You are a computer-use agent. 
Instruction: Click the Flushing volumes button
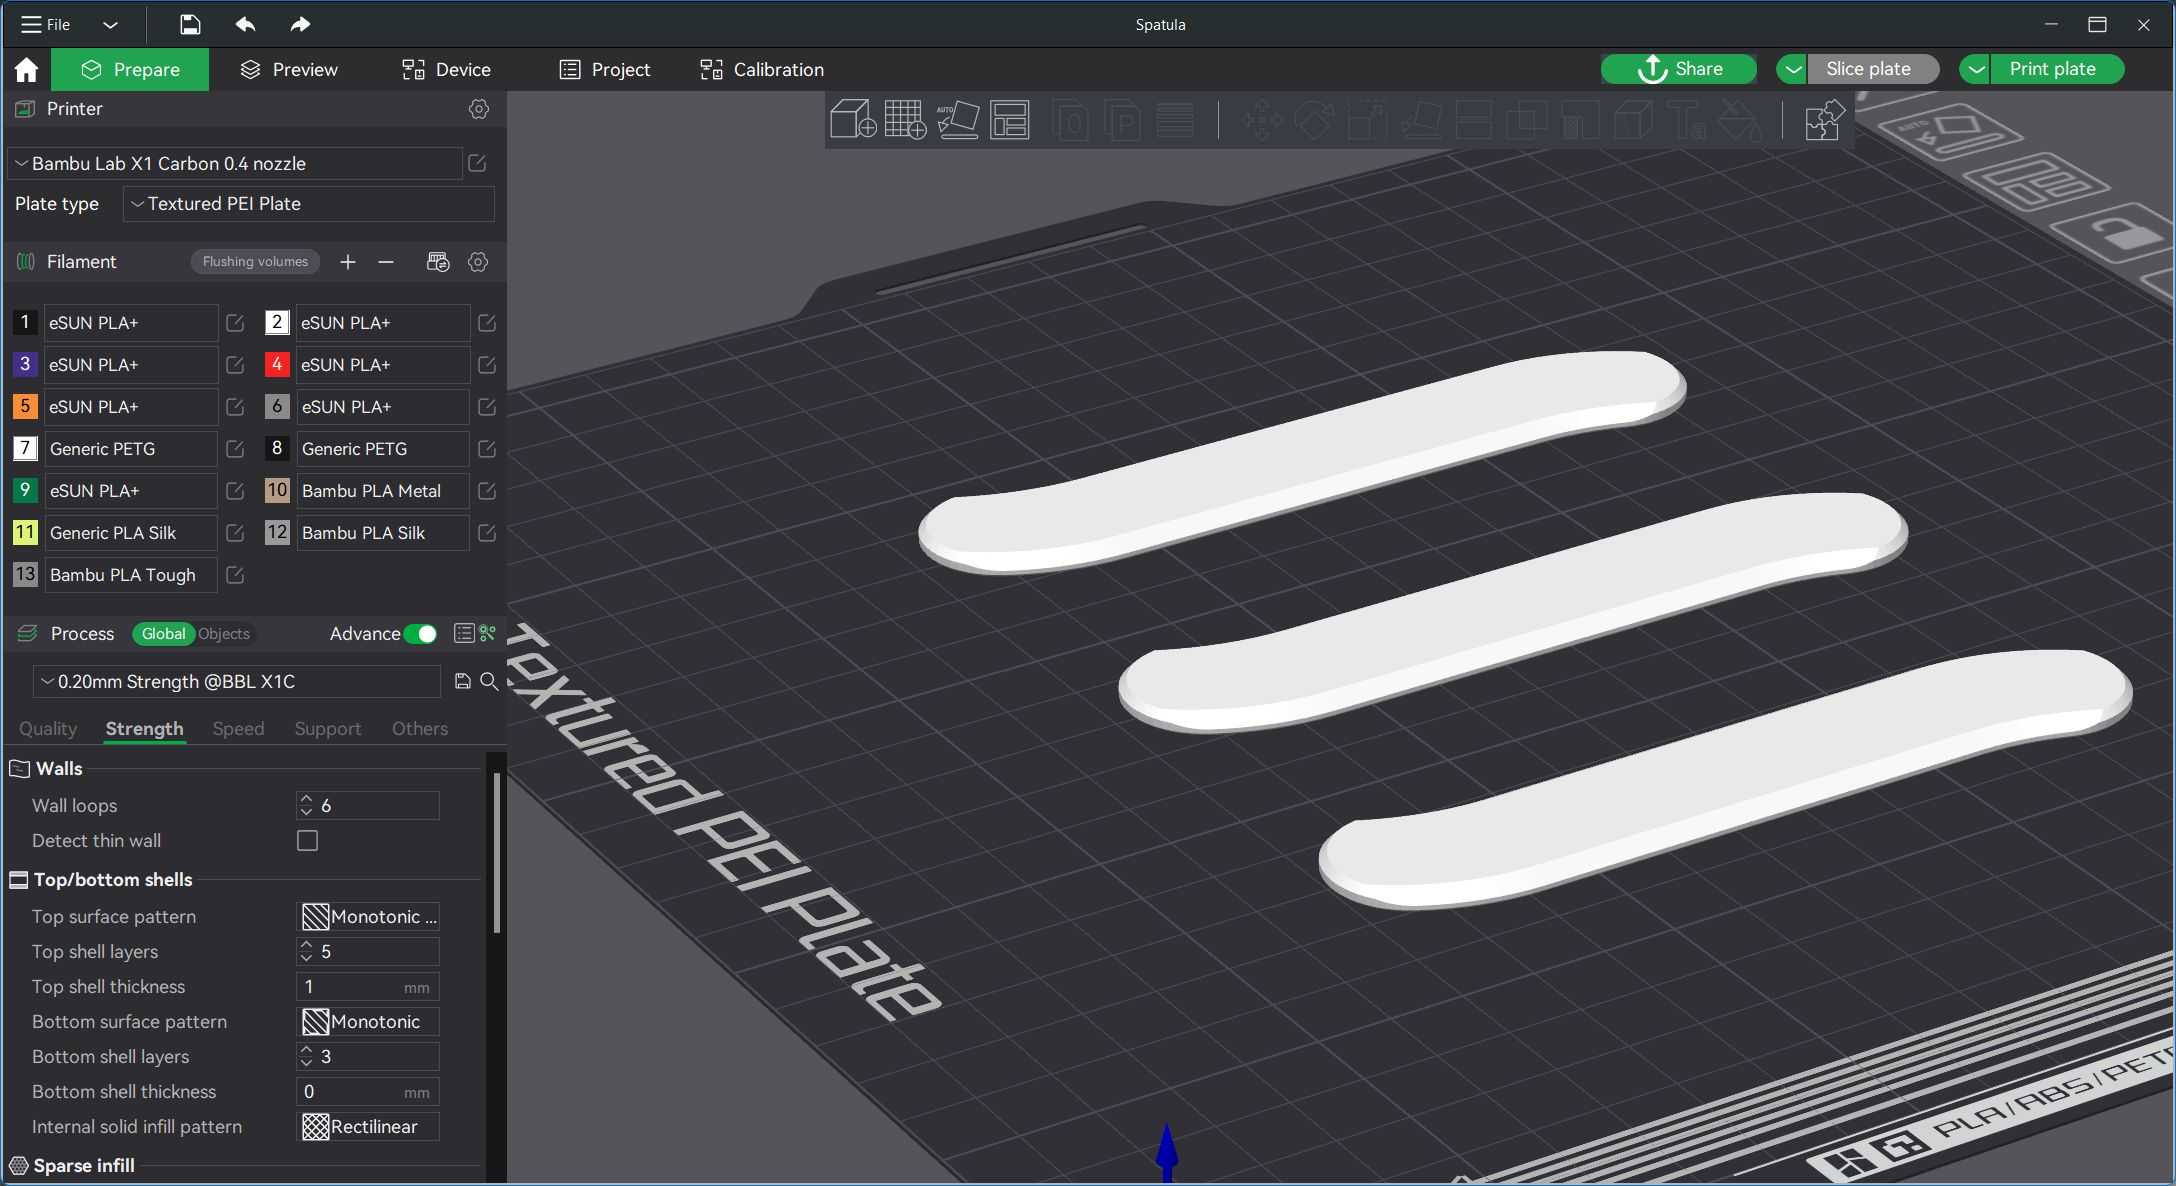click(x=255, y=262)
